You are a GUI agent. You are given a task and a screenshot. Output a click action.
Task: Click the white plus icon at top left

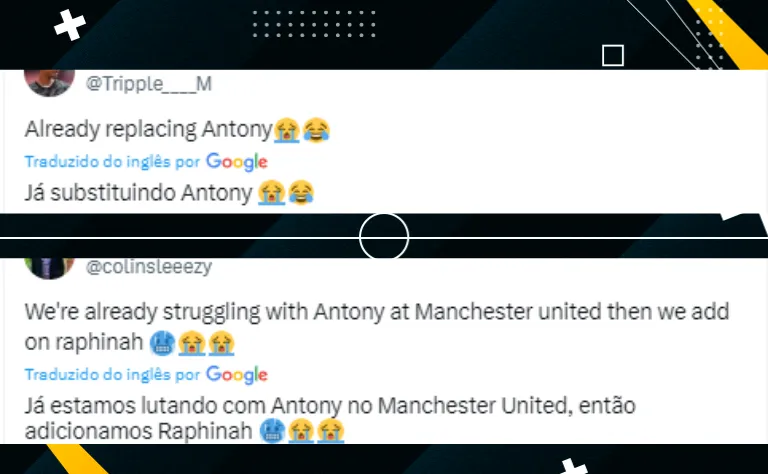(x=70, y=24)
